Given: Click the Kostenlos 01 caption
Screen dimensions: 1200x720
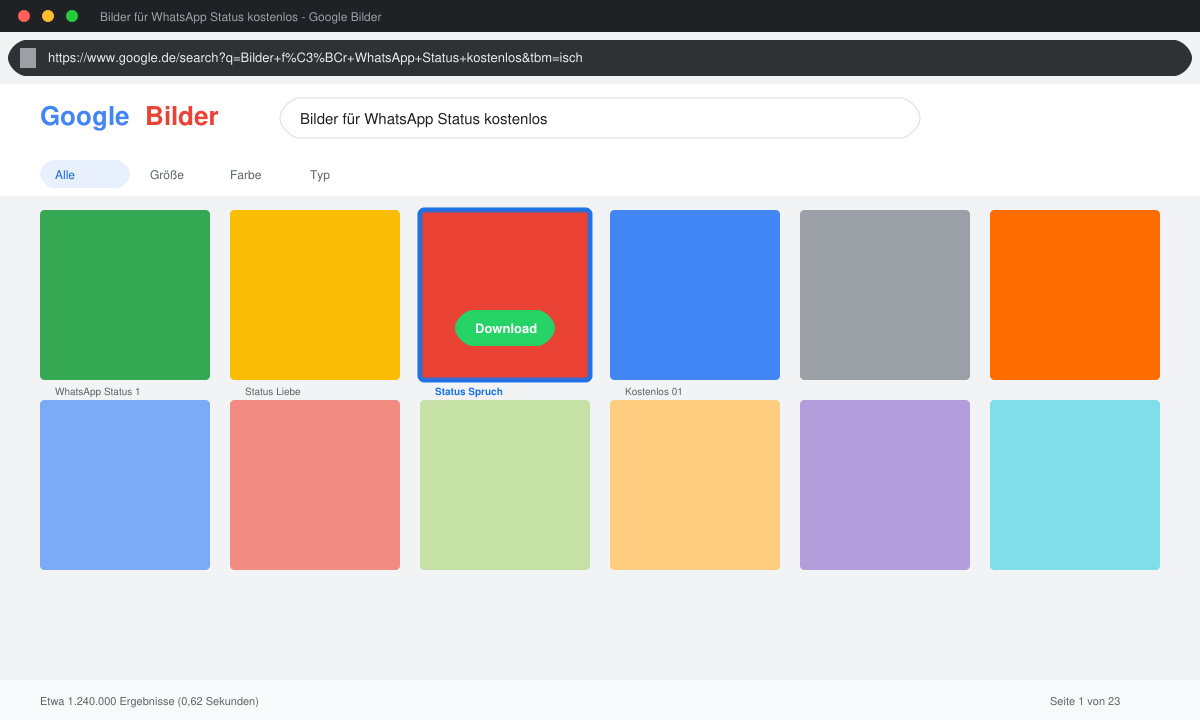Looking at the screenshot, I should tap(654, 392).
